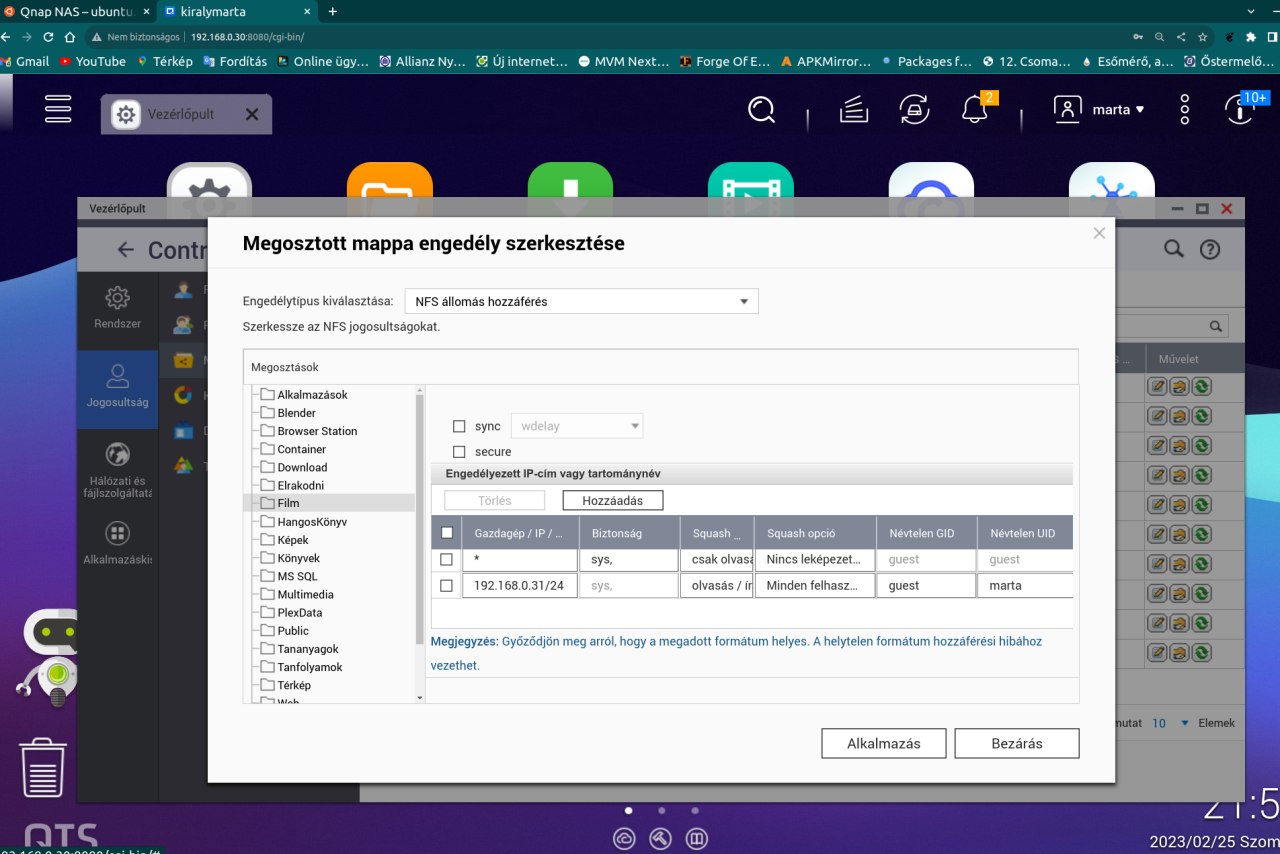This screenshot has width=1280, height=854.
Task: Open the csak olvasás access dropdown cell
Action: click(x=716, y=560)
